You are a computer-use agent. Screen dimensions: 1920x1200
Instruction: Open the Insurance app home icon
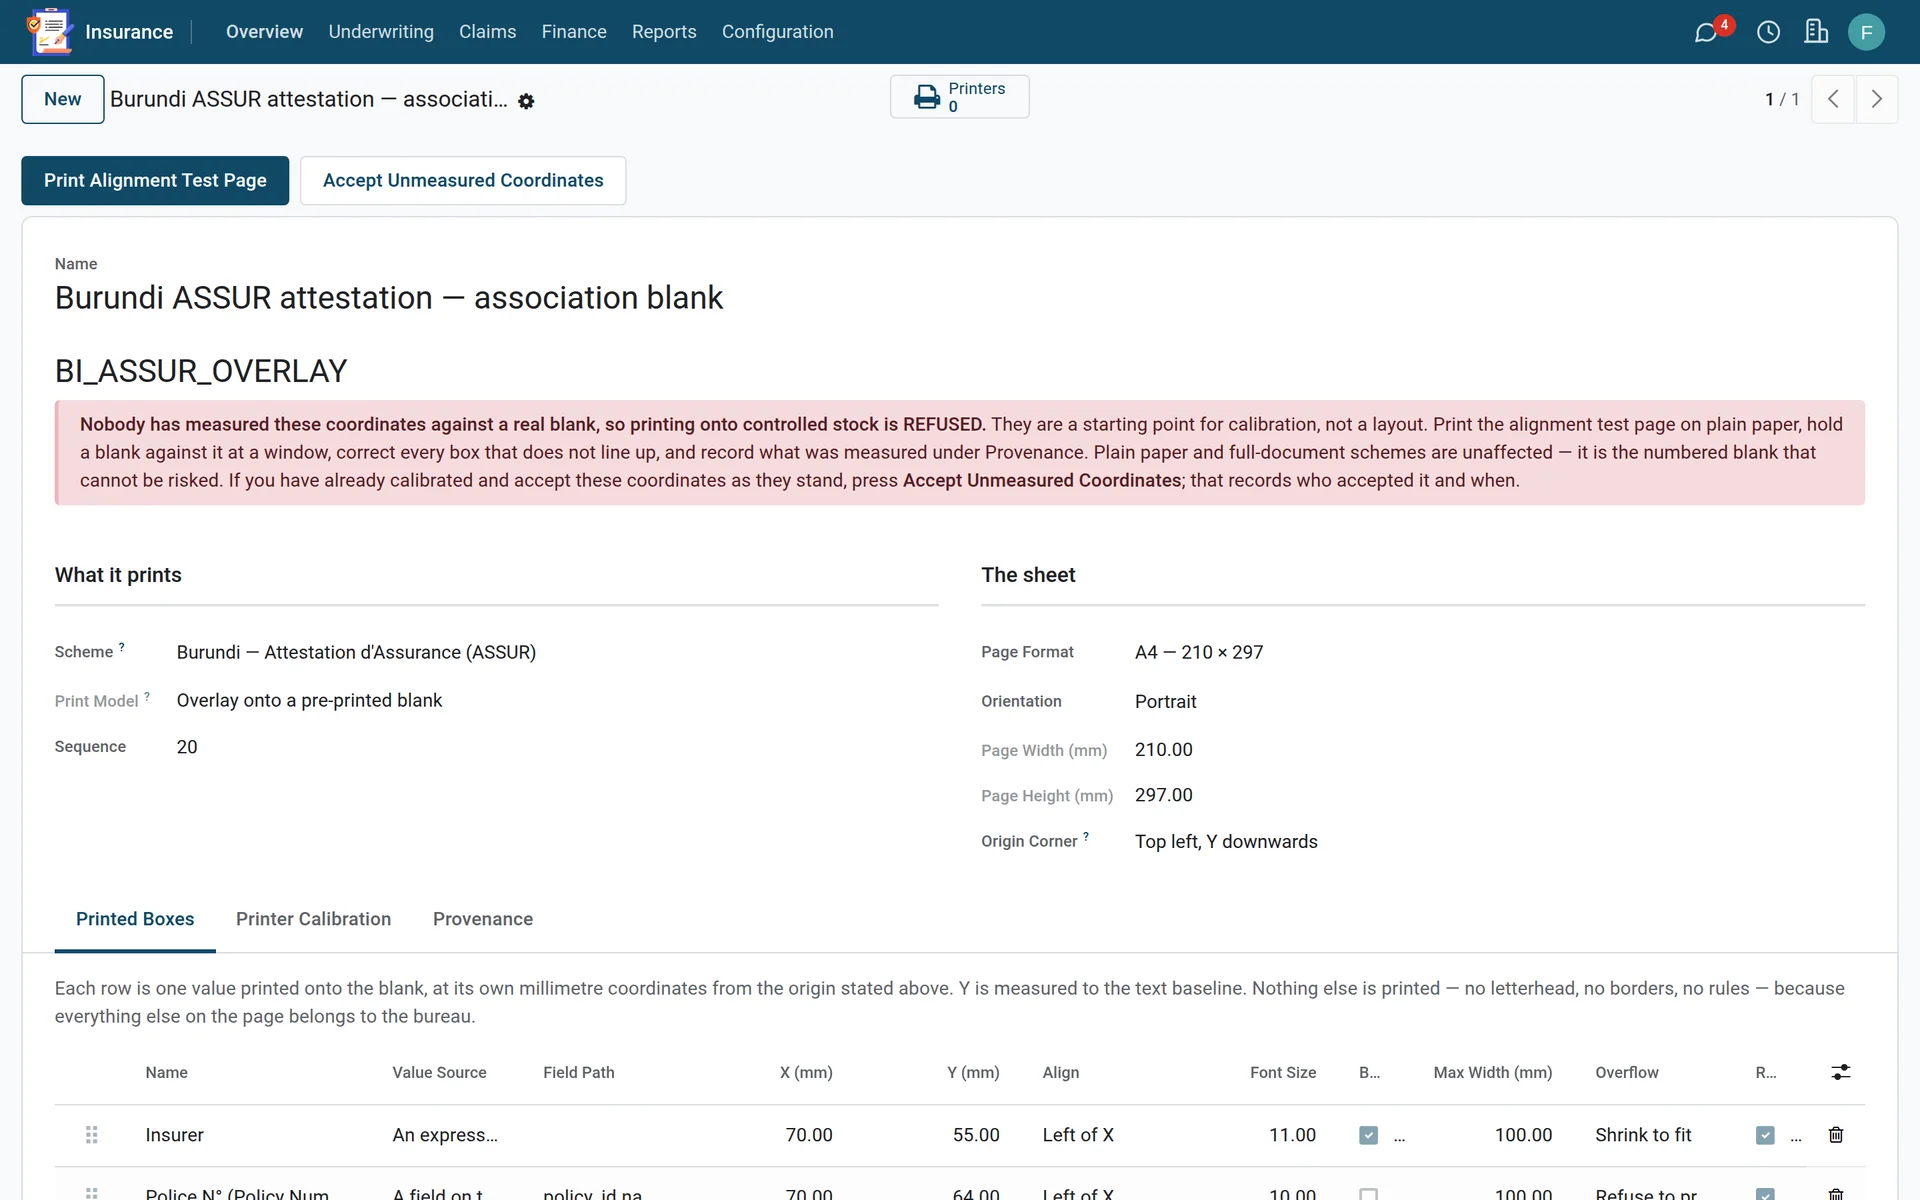(x=50, y=32)
